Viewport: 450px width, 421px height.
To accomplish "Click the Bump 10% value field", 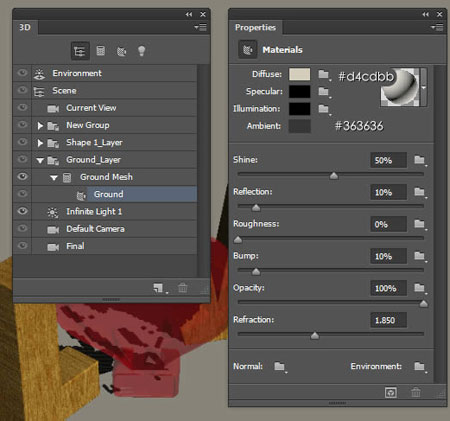I will click(x=388, y=256).
